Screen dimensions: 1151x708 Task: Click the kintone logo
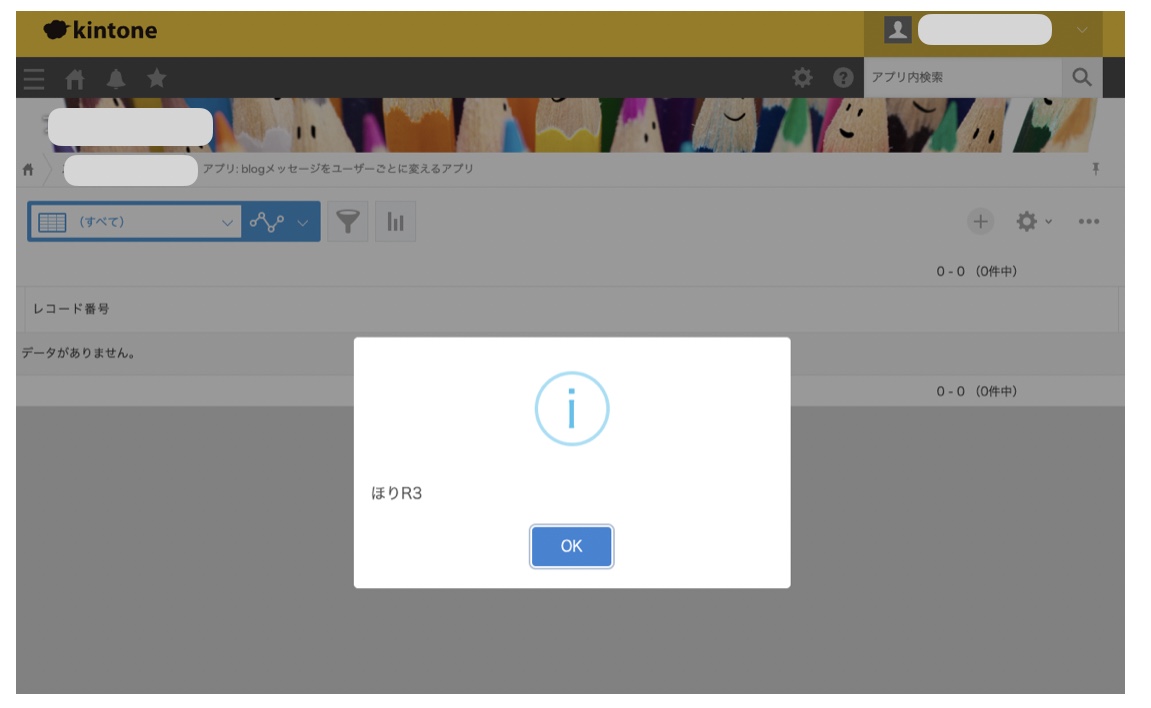point(101,30)
